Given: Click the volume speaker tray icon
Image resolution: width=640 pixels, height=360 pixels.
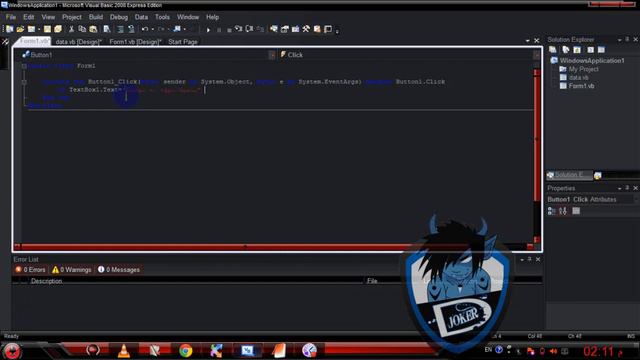Looking at the screenshot, I should (553, 351).
